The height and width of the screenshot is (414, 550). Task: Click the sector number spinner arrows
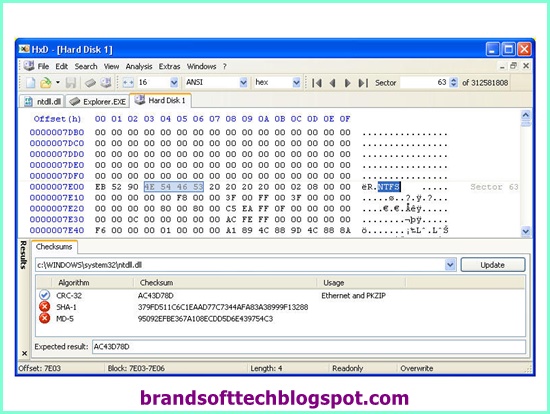tap(454, 82)
